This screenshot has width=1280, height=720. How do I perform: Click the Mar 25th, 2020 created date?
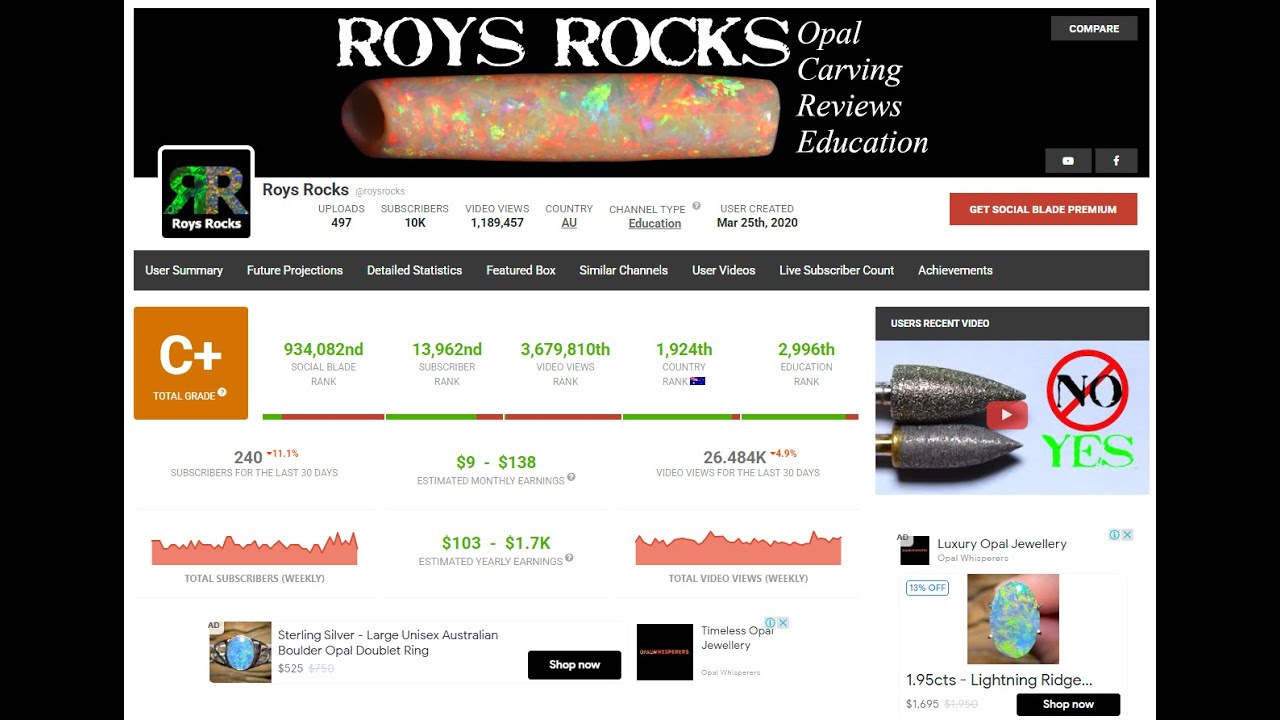757,223
